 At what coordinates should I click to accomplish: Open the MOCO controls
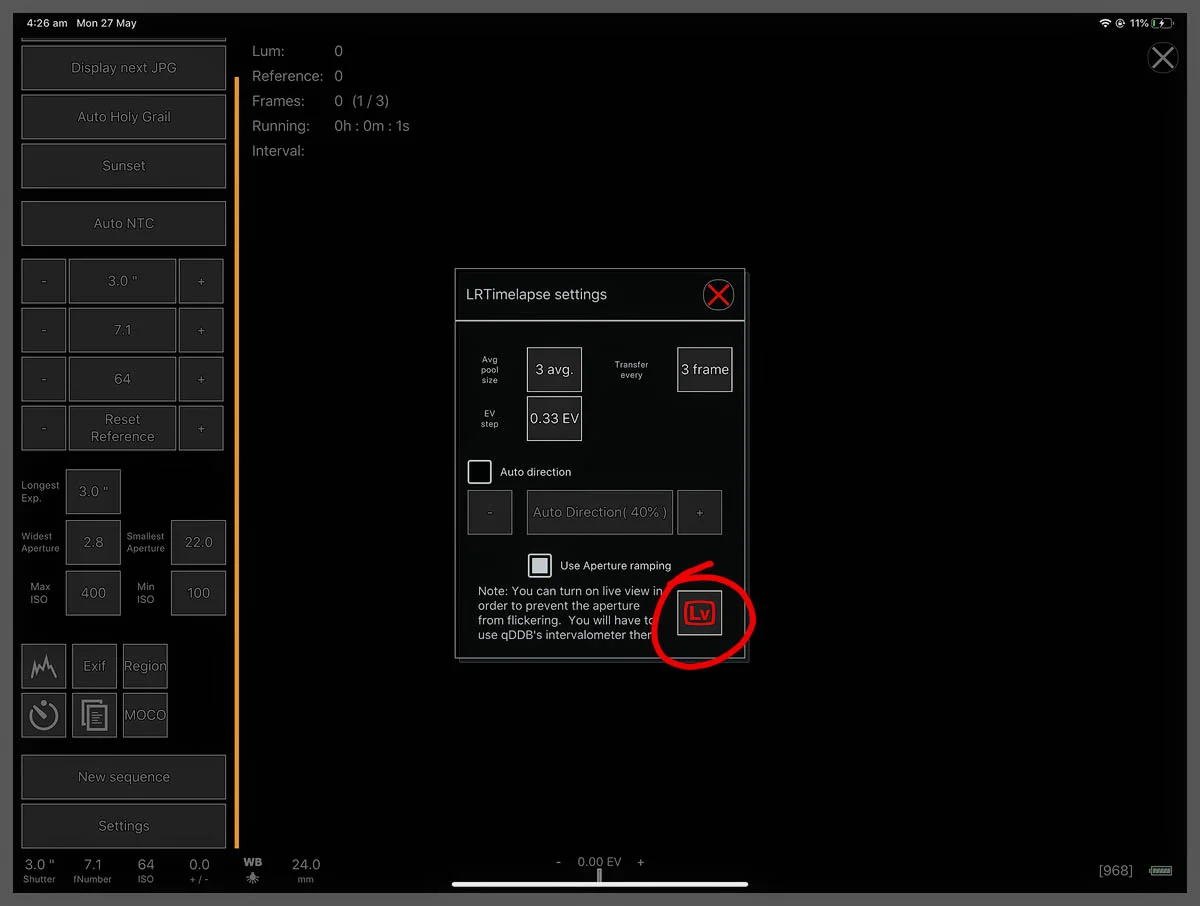pos(145,715)
